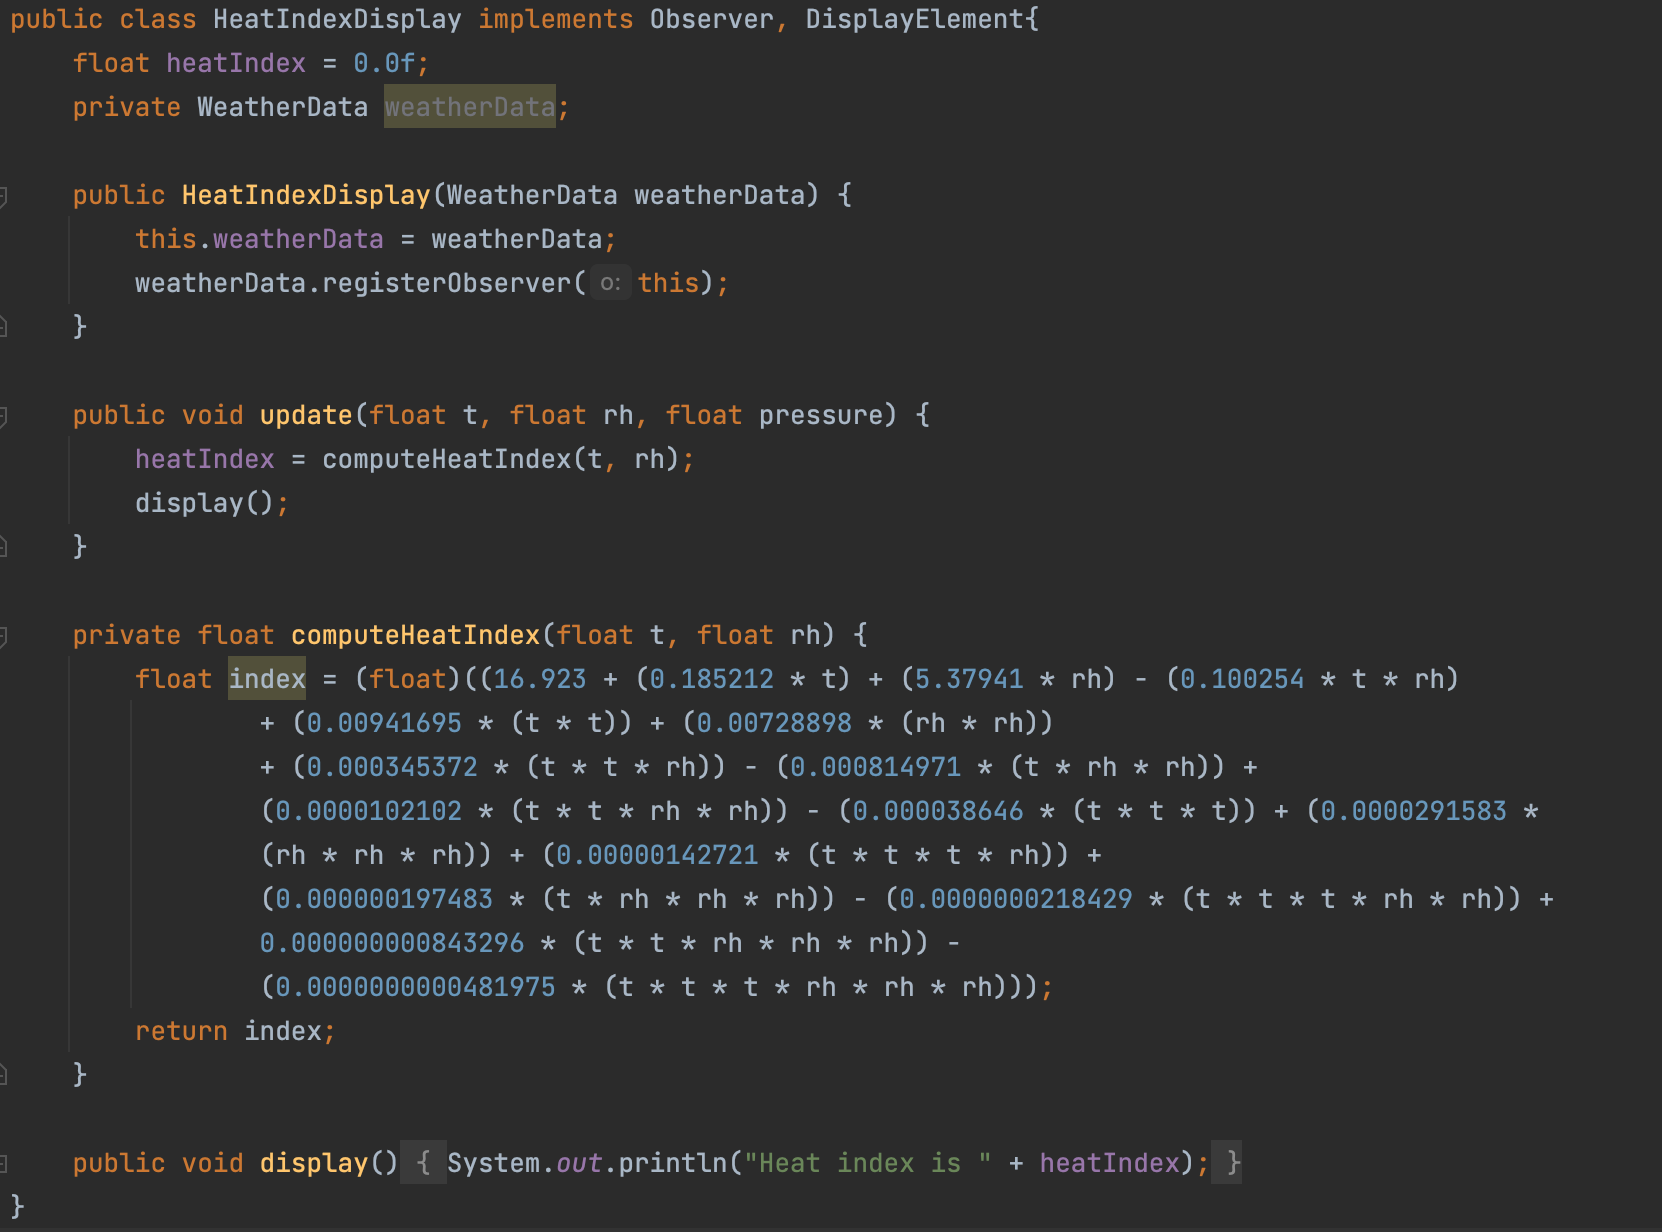
Task: Toggle gutter fold marker beside display() declaration
Action: click(3, 1164)
